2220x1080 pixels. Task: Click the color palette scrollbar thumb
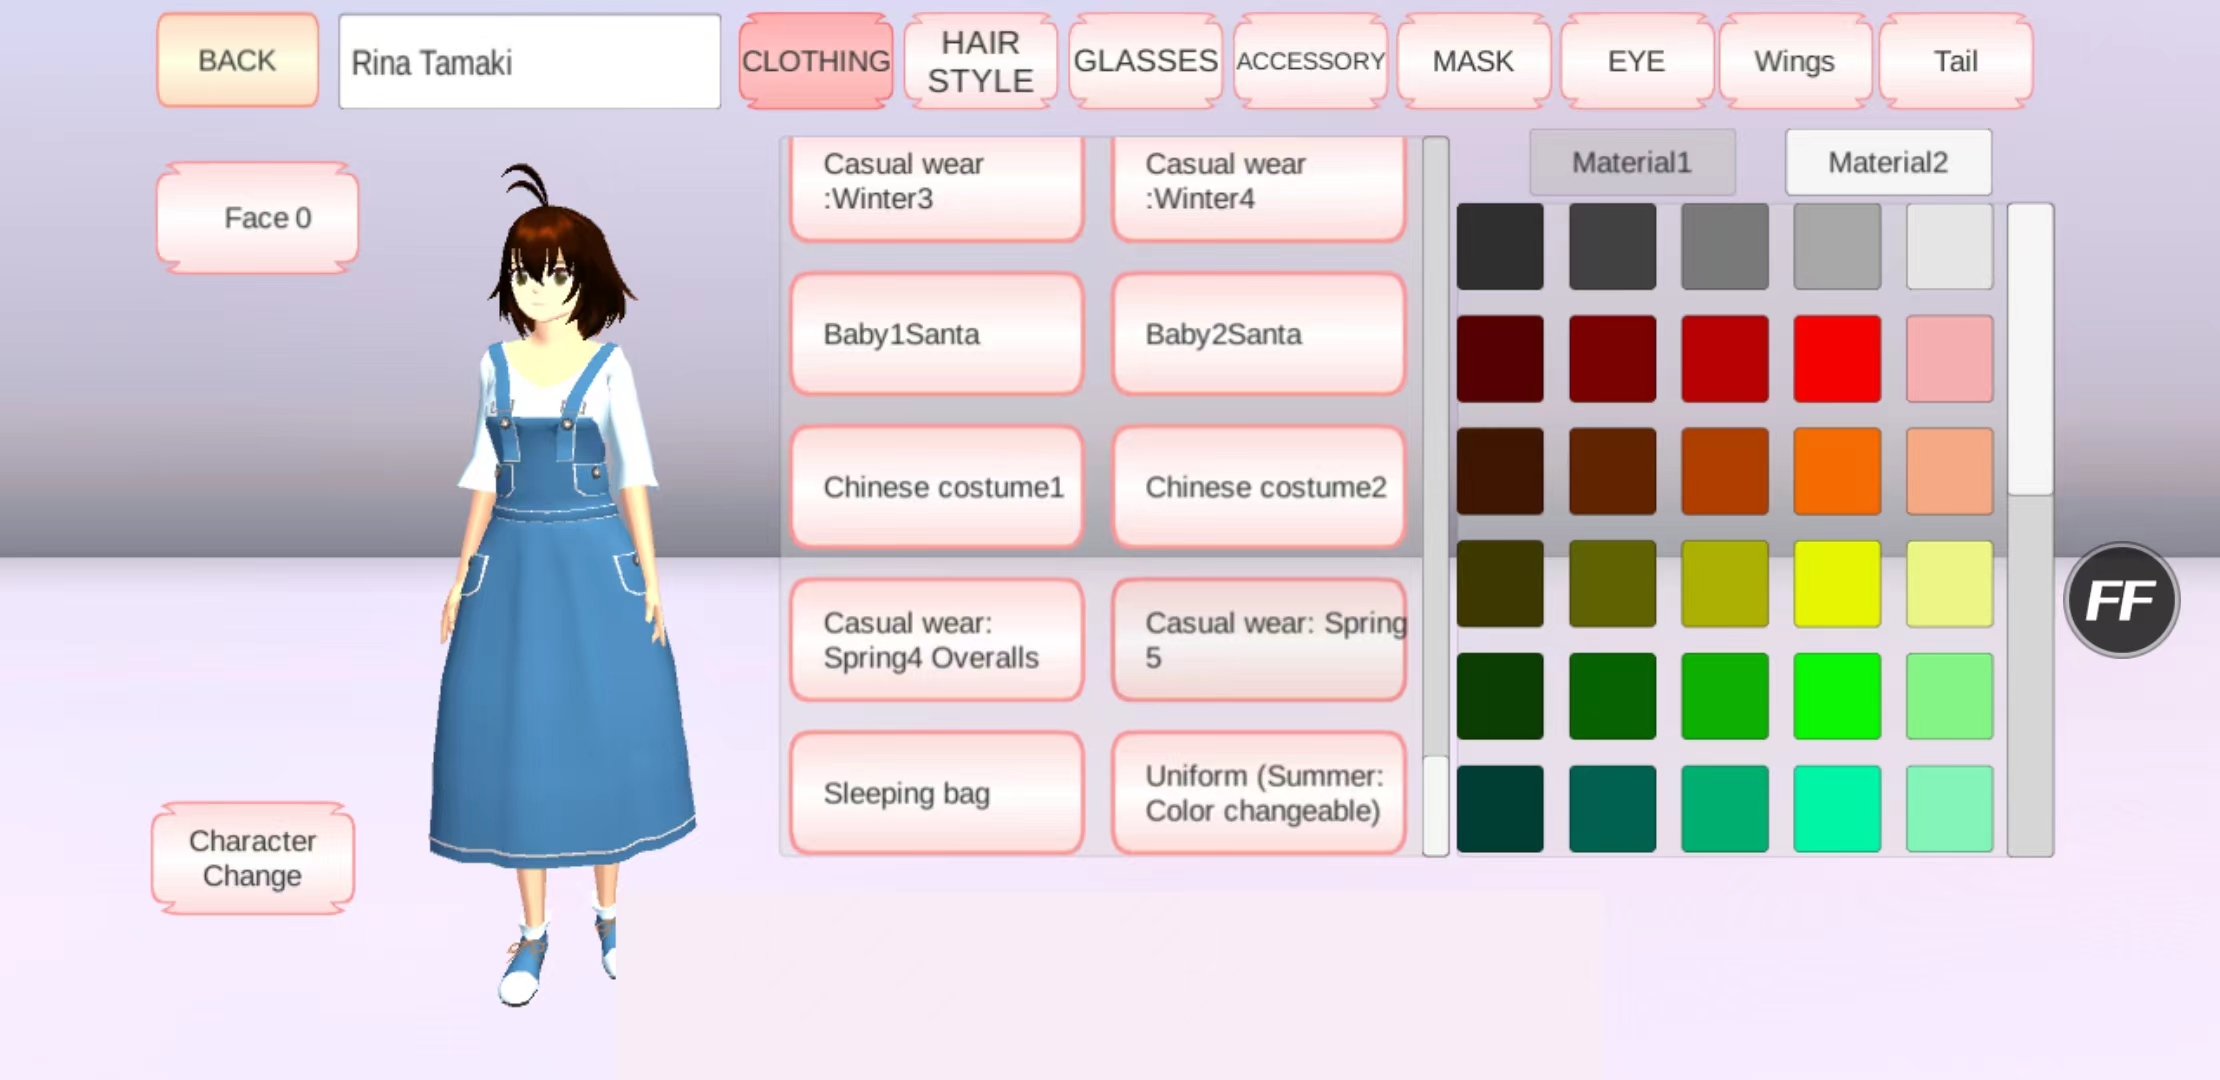coord(2030,350)
